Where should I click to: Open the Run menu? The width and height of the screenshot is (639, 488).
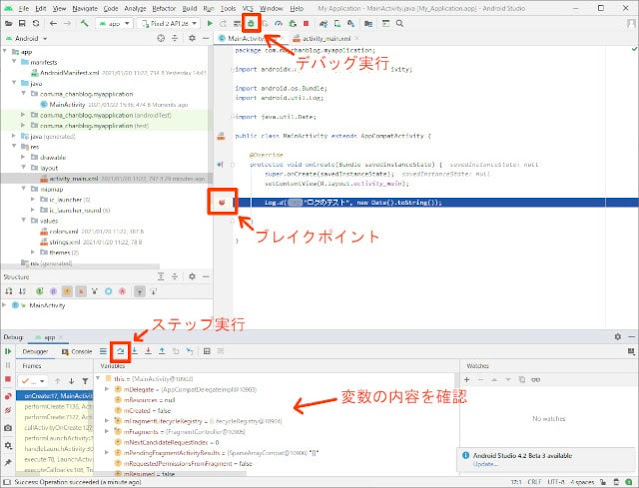(207, 7)
